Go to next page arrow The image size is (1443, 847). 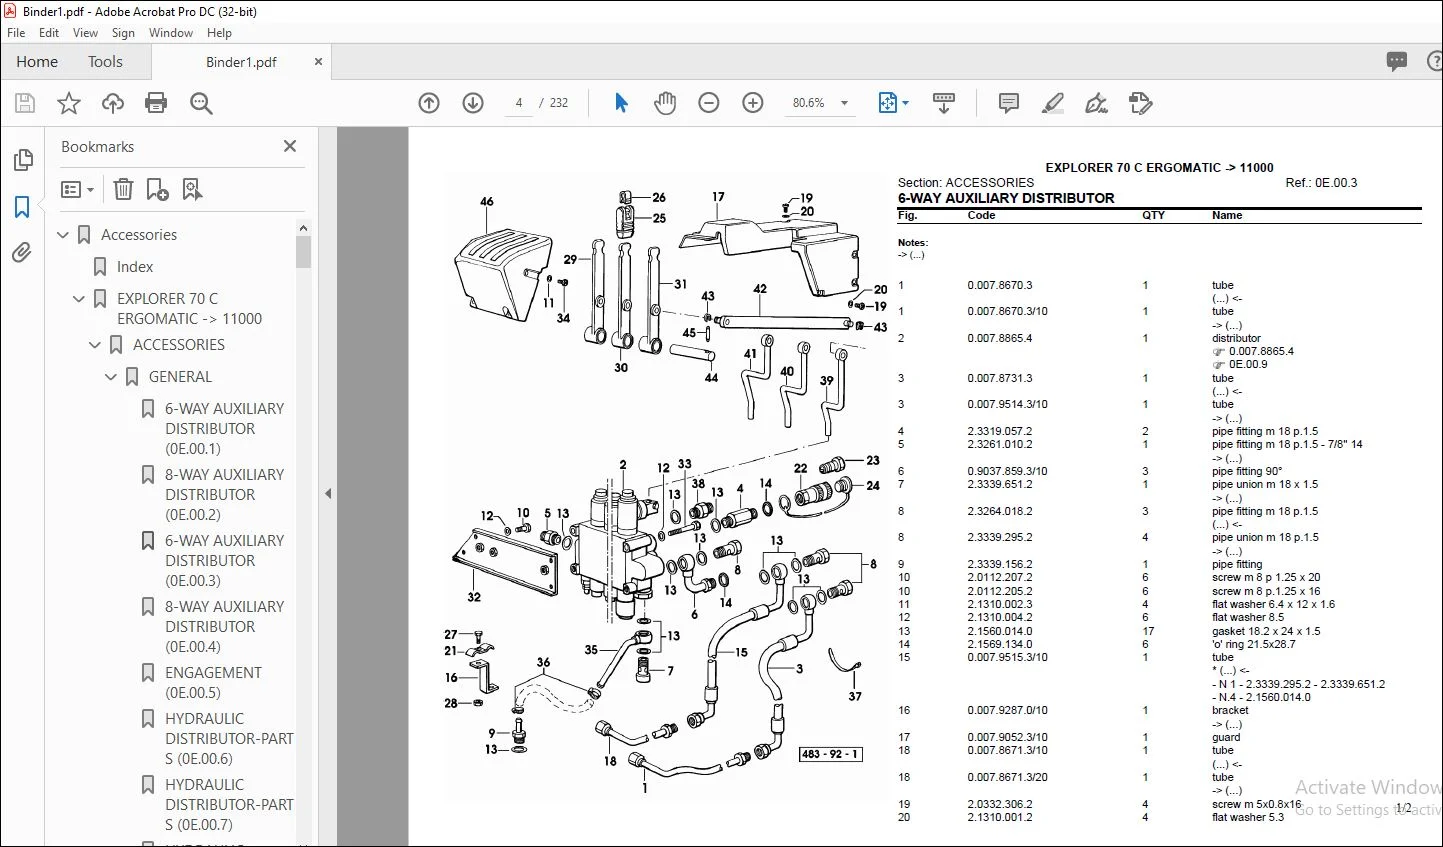pyautogui.click(x=473, y=103)
